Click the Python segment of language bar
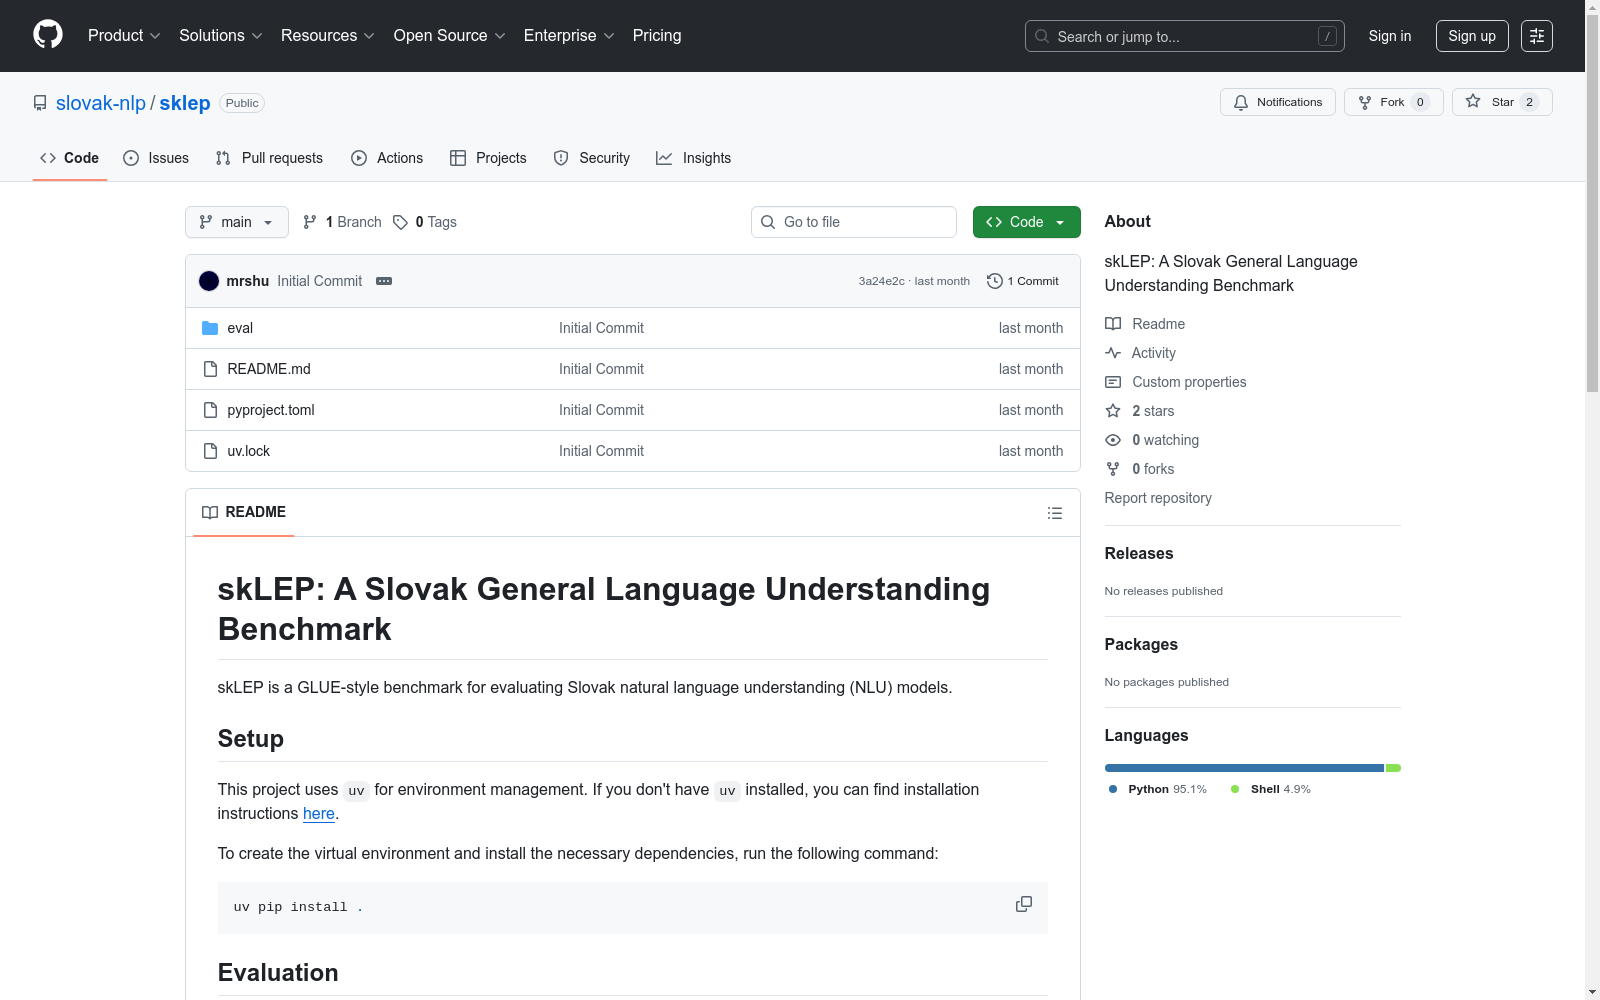Viewport: 1600px width, 1000px height. click(1244, 768)
